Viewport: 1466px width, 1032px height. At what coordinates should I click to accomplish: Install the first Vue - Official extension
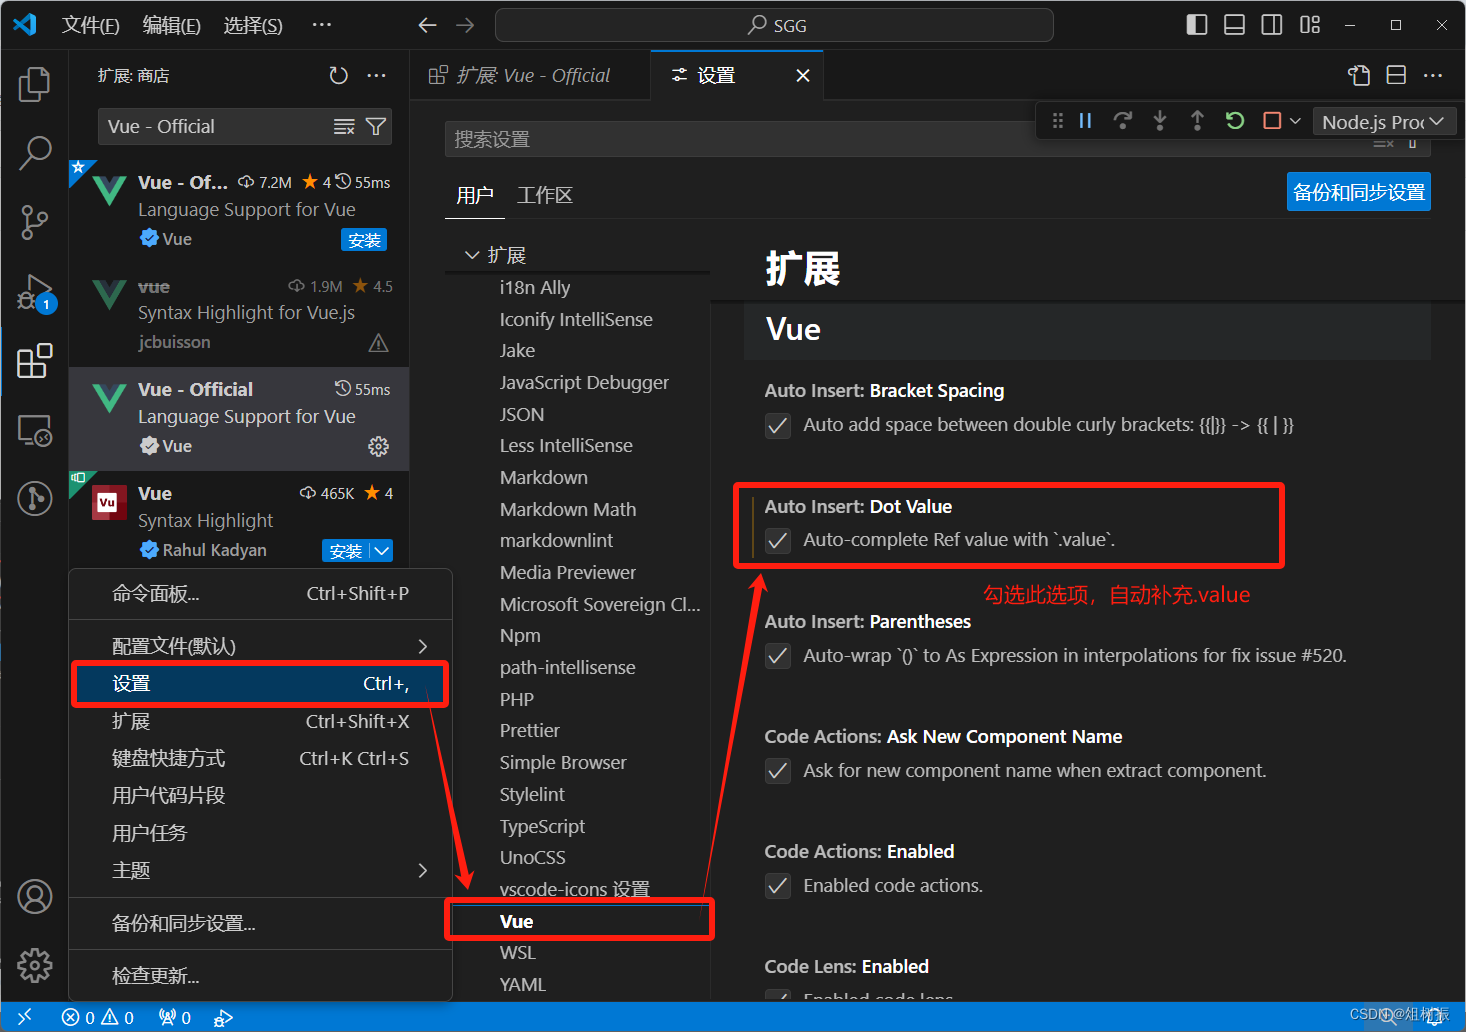pos(364,240)
